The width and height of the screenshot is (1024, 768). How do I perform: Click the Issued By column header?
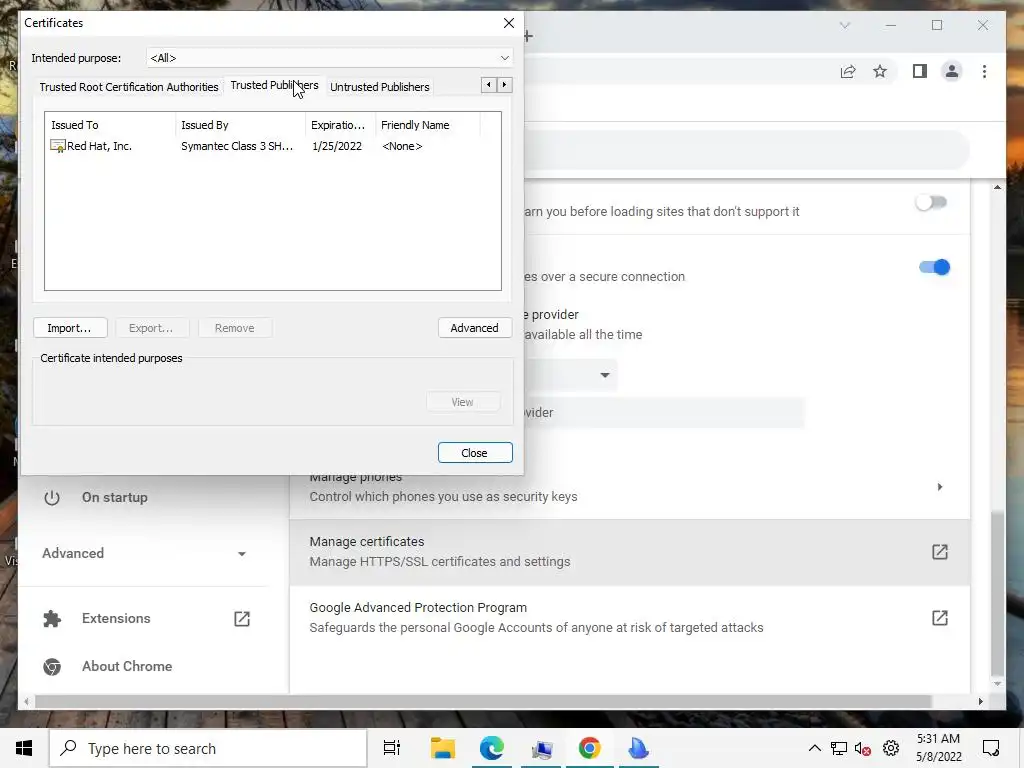click(x=240, y=125)
